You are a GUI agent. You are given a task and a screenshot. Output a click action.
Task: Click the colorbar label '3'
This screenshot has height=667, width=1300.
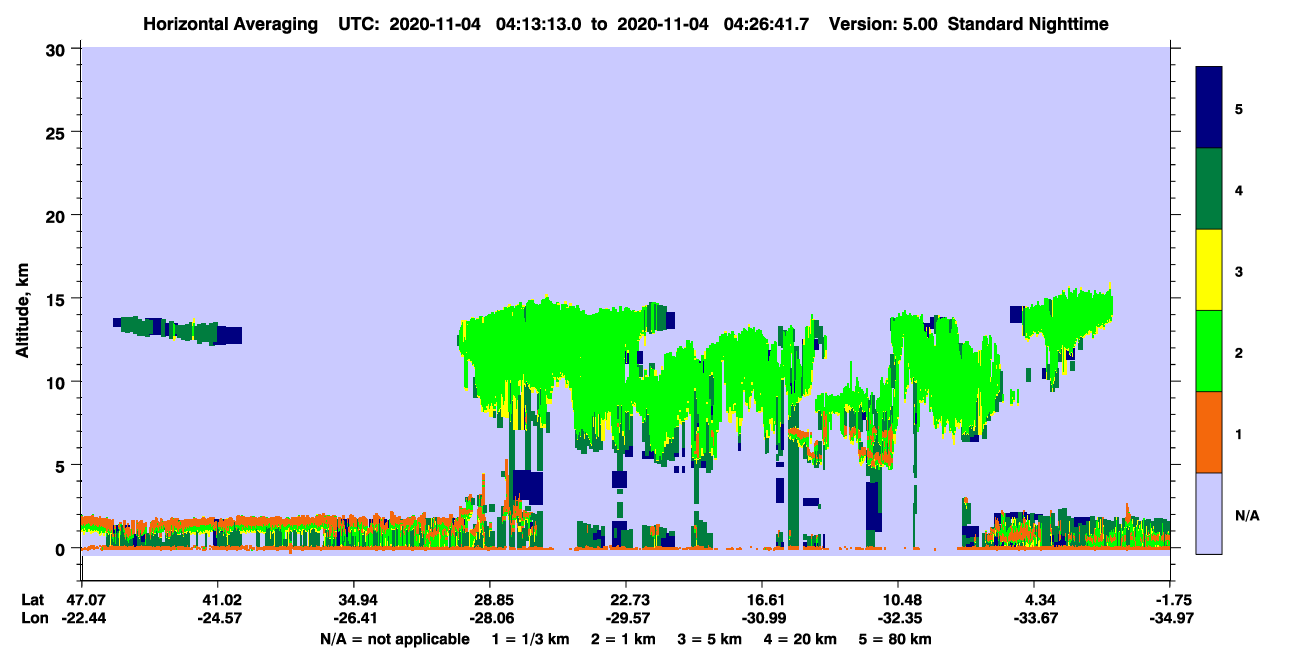pos(1240,270)
